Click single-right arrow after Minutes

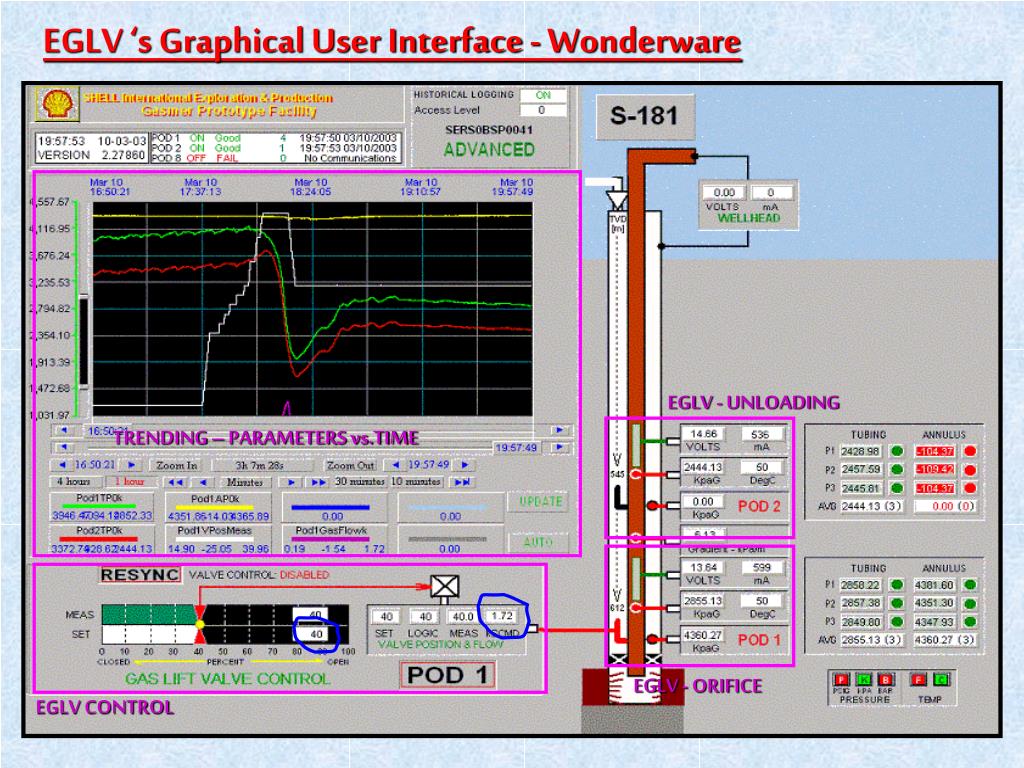point(291,482)
